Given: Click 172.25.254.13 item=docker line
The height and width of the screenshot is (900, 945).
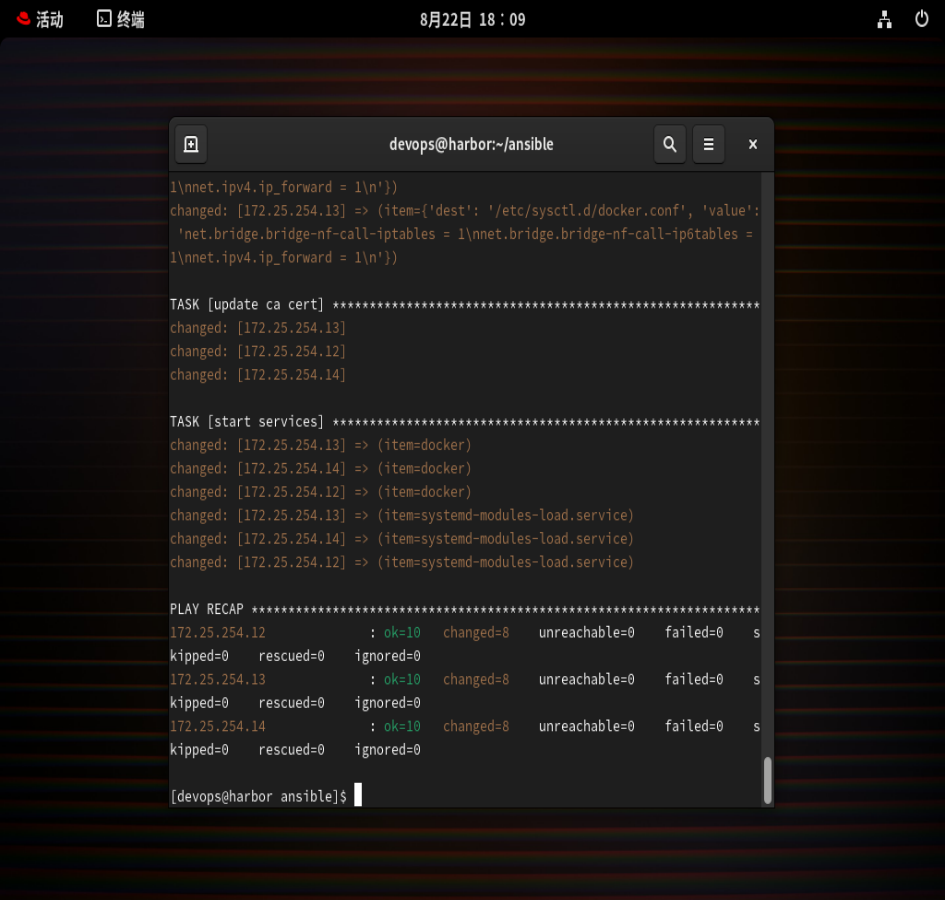Looking at the screenshot, I should [321, 445].
